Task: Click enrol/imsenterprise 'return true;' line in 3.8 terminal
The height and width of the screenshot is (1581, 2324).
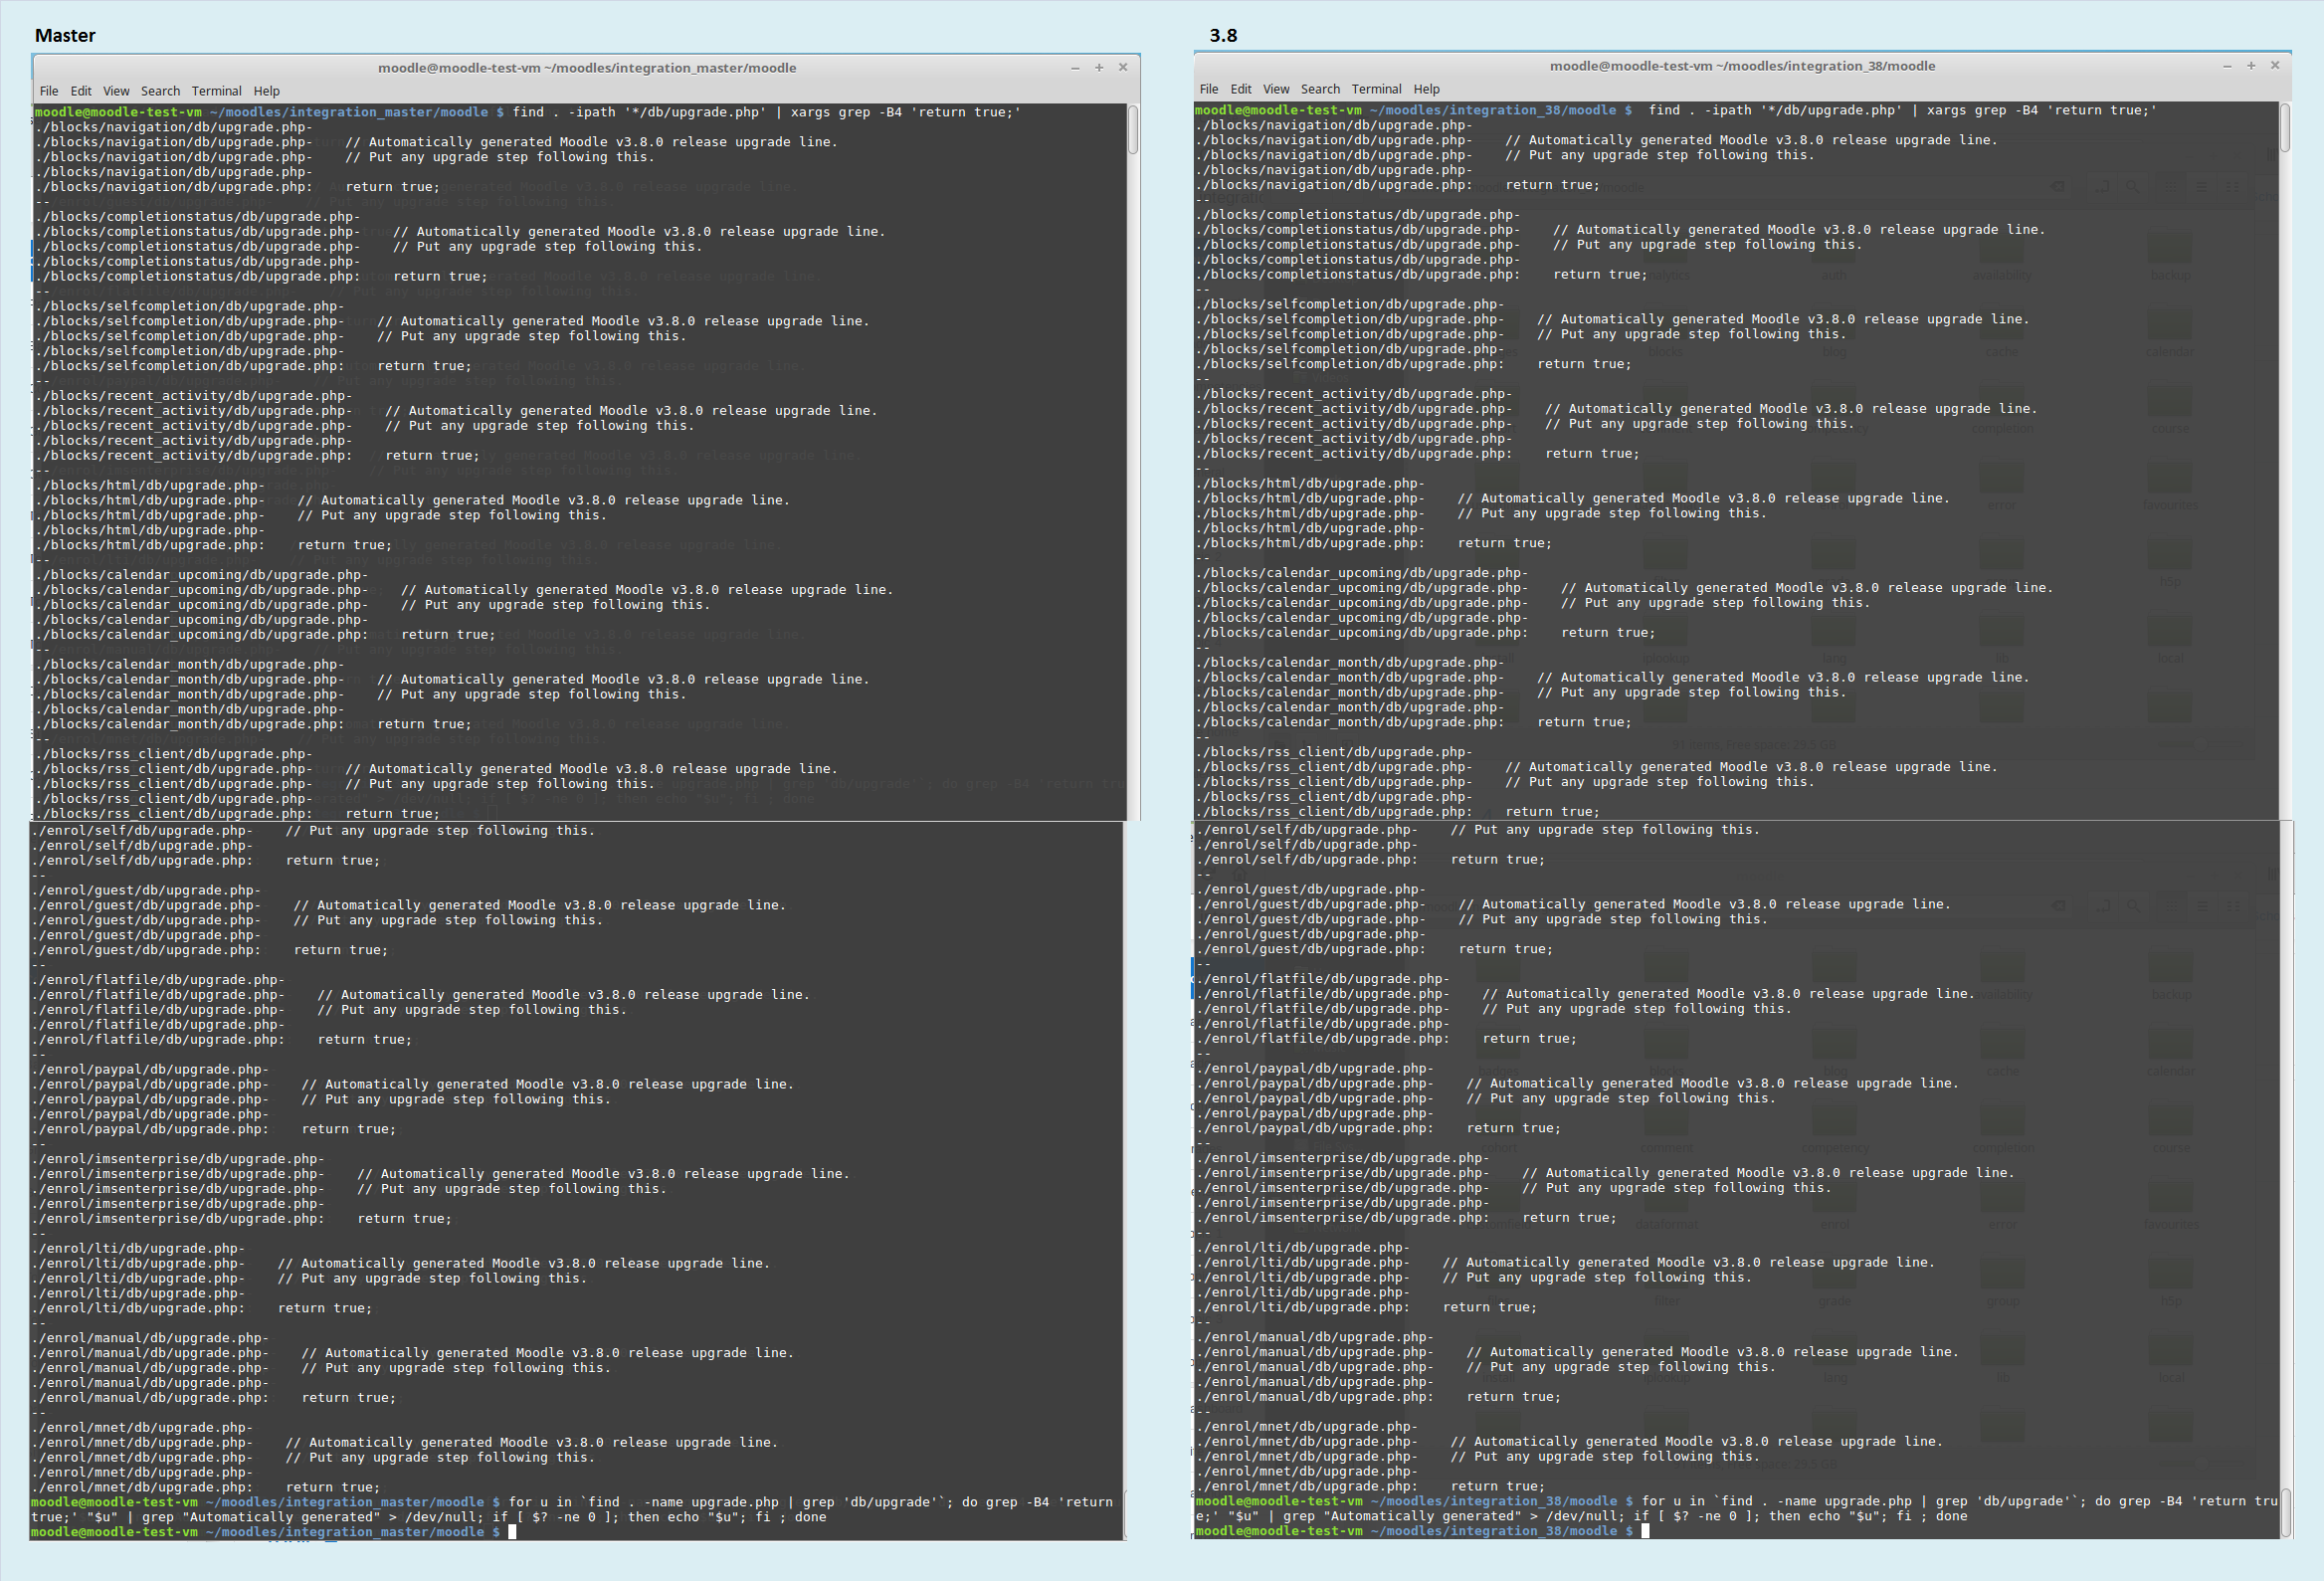Action: click(x=1407, y=1218)
